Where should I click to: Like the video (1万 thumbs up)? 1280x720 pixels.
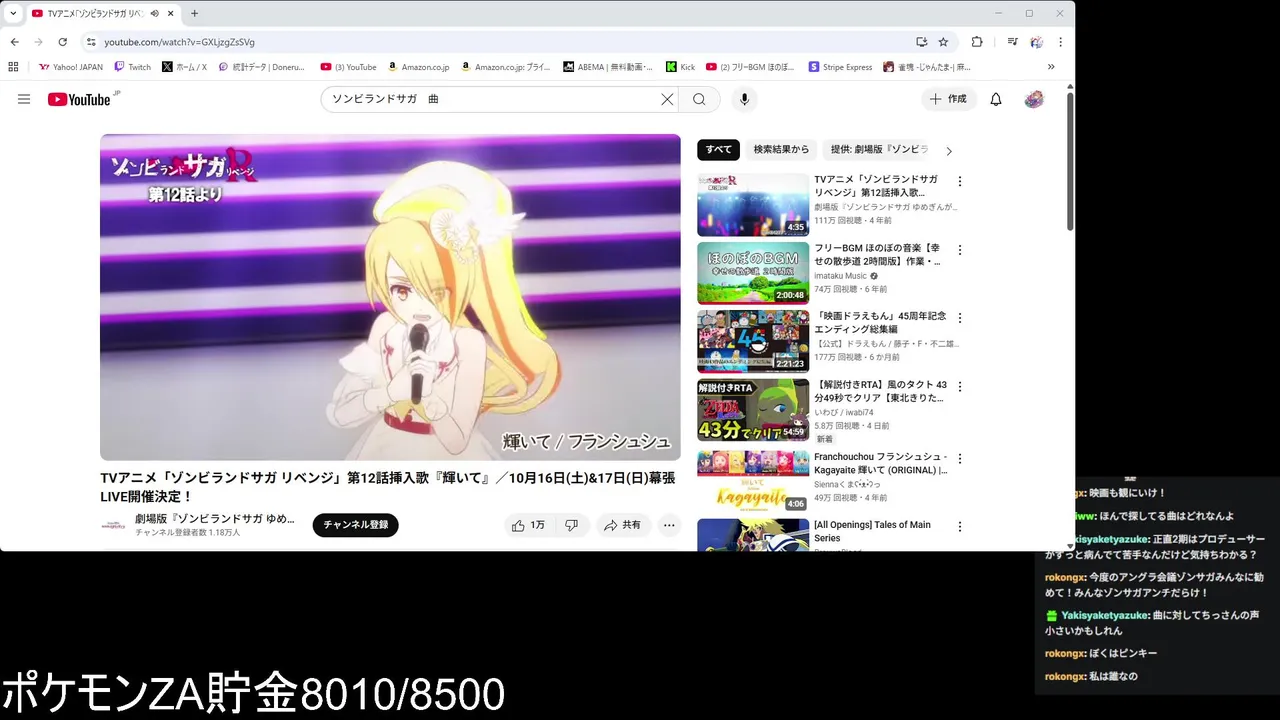pos(529,525)
